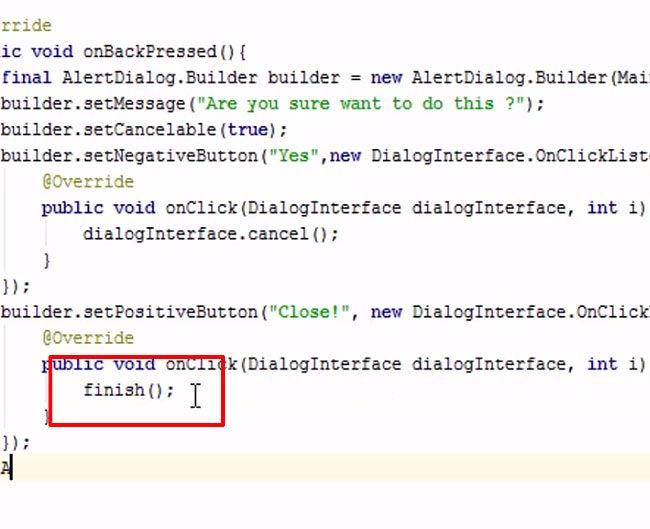The height and width of the screenshot is (529, 650).
Task: Click the finish() statement
Action: coord(129,391)
